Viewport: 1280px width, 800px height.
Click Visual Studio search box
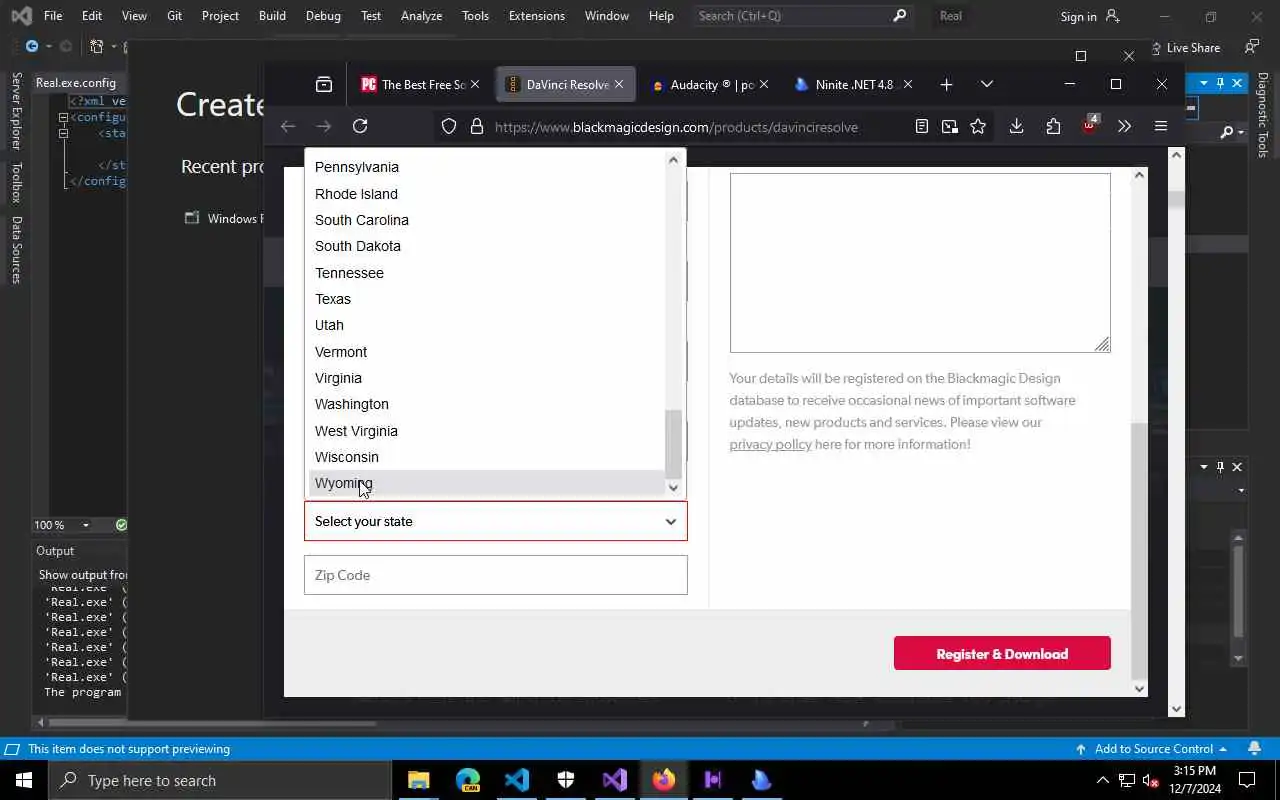click(x=801, y=16)
